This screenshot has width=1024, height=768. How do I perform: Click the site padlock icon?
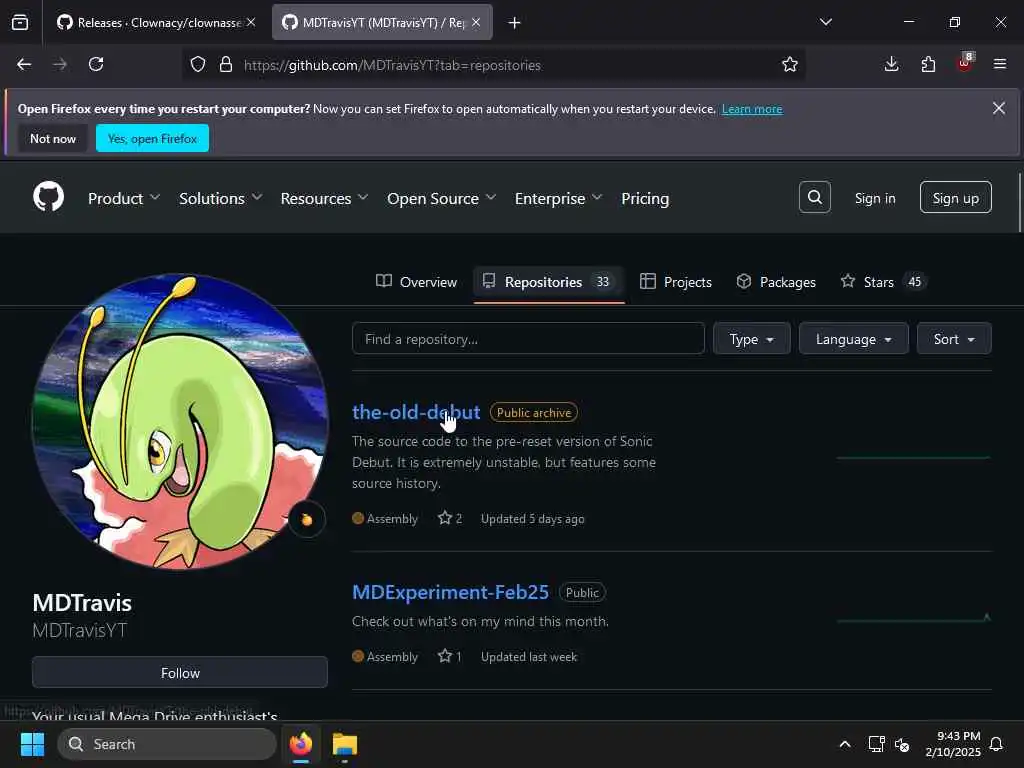226,65
